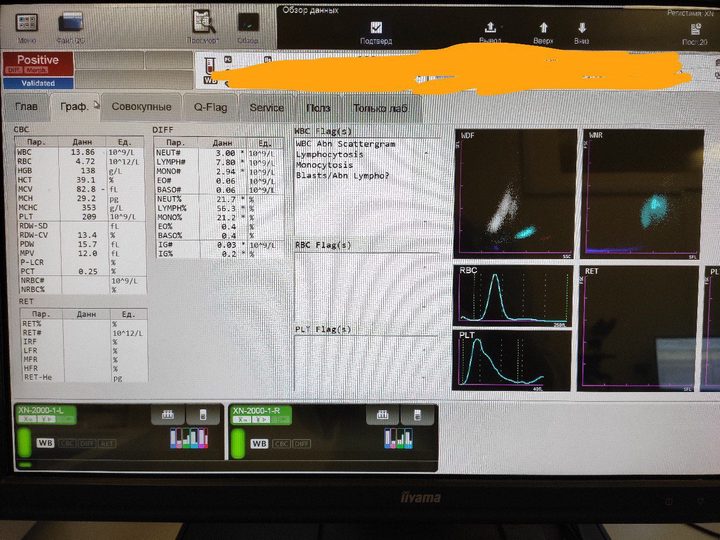Open the Посл.20 last results icon

click(x=695, y=29)
